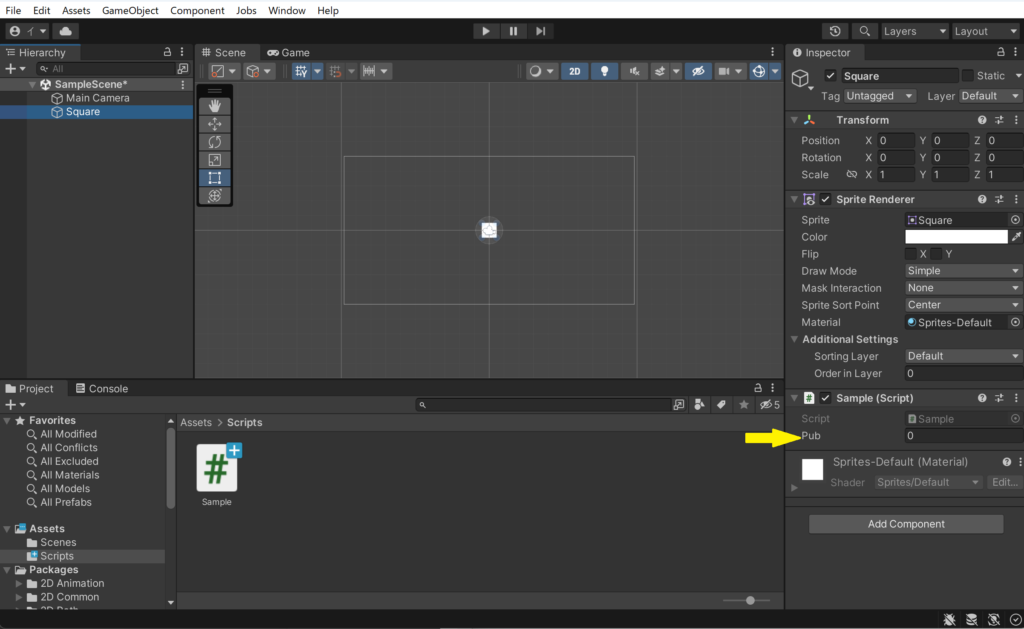Open the Sample (Script) component context menu
1024x629 pixels.
click(1016, 398)
